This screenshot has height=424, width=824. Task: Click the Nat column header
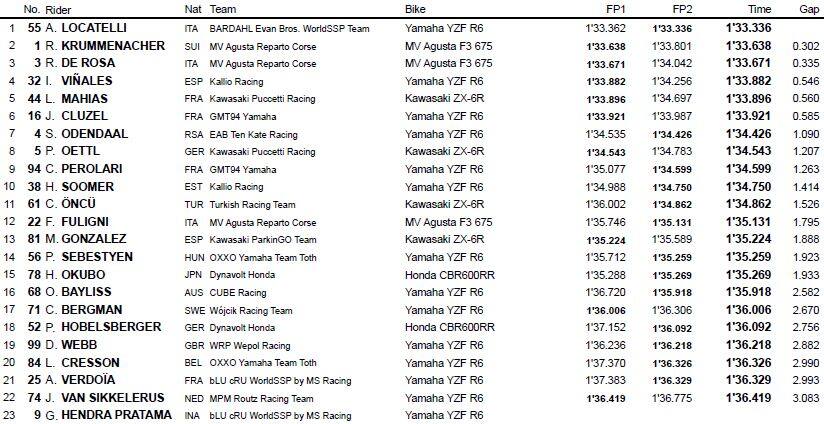tap(193, 9)
